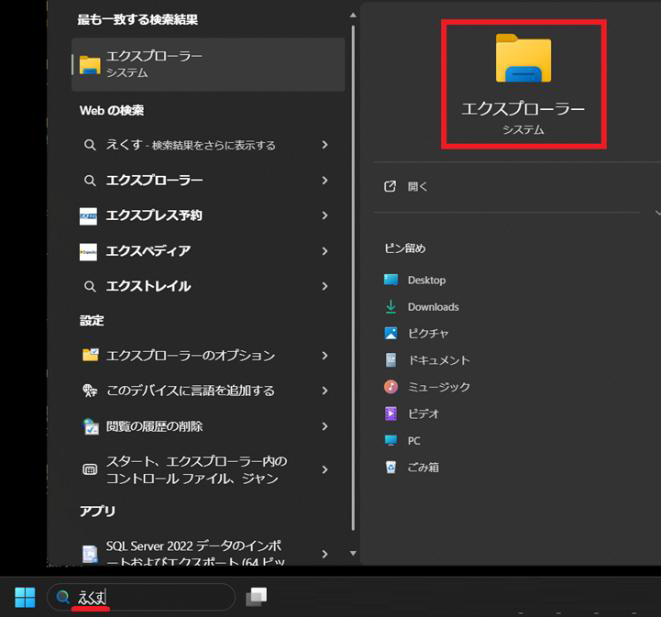
Task: Expand the エクスプレス予約 result chevron
Action: [325, 216]
